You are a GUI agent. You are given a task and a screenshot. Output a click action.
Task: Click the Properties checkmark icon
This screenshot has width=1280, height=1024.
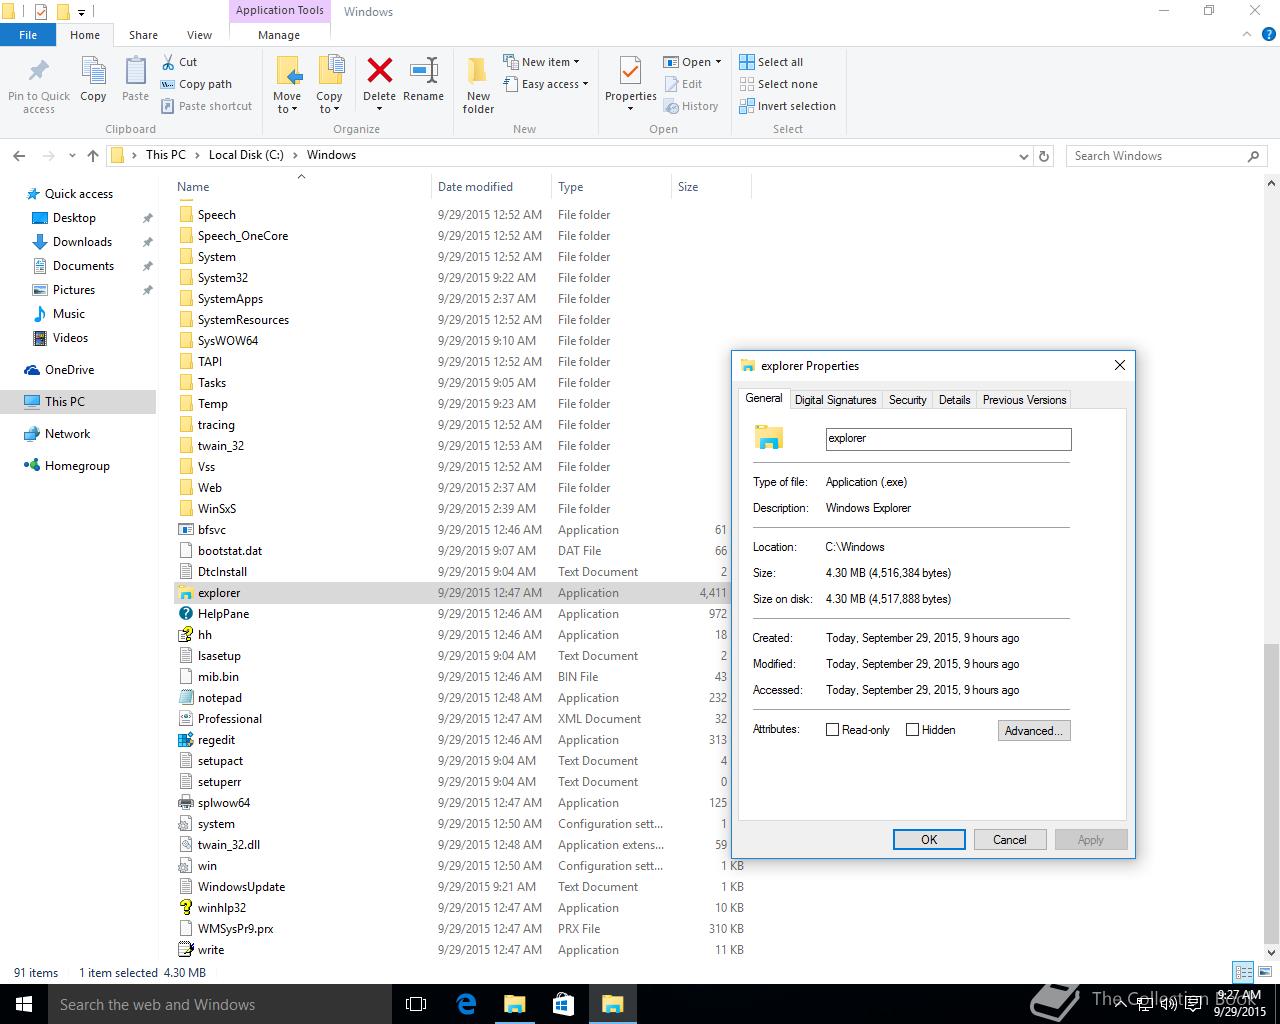click(630, 71)
